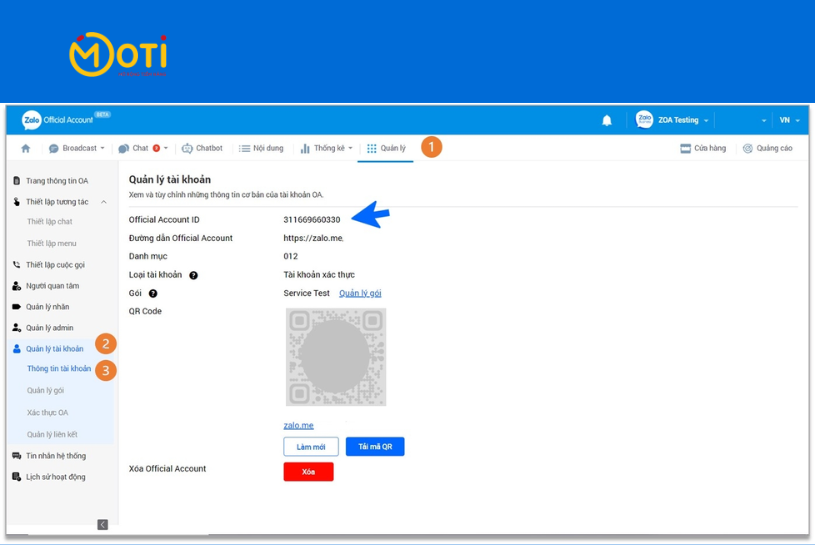815x545 pixels.
Task: Click the red Xóa button
Action: point(308,472)
